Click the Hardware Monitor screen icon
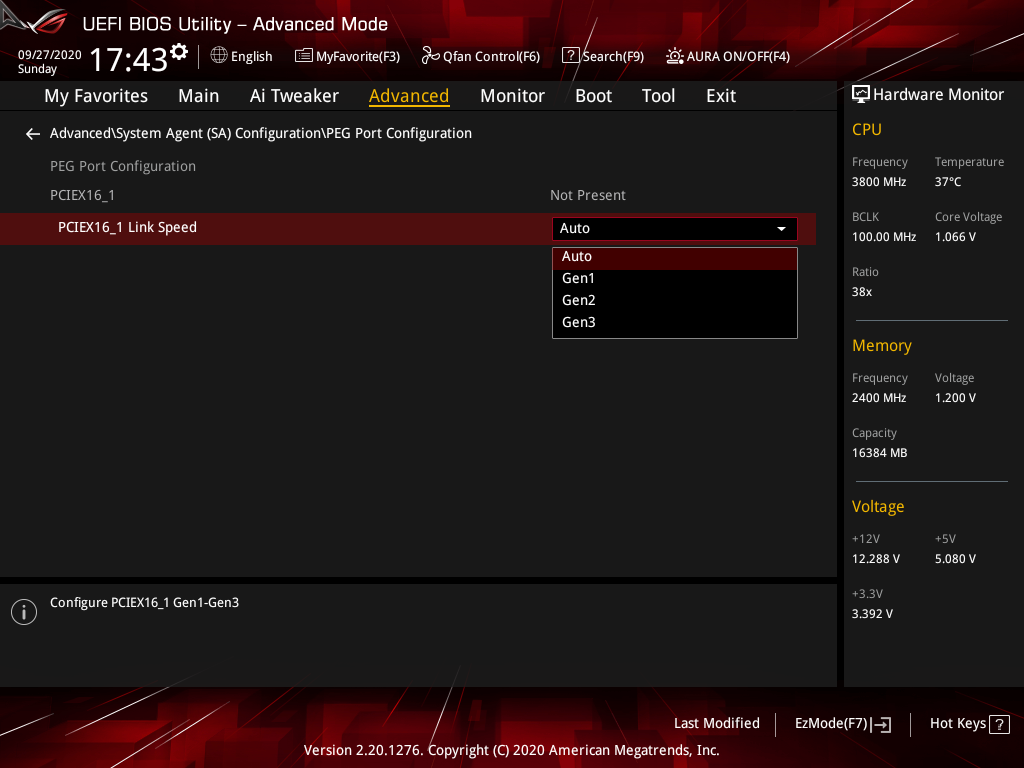The height and width of the screenshot is (768, 1024). click(x=861, y=95)
